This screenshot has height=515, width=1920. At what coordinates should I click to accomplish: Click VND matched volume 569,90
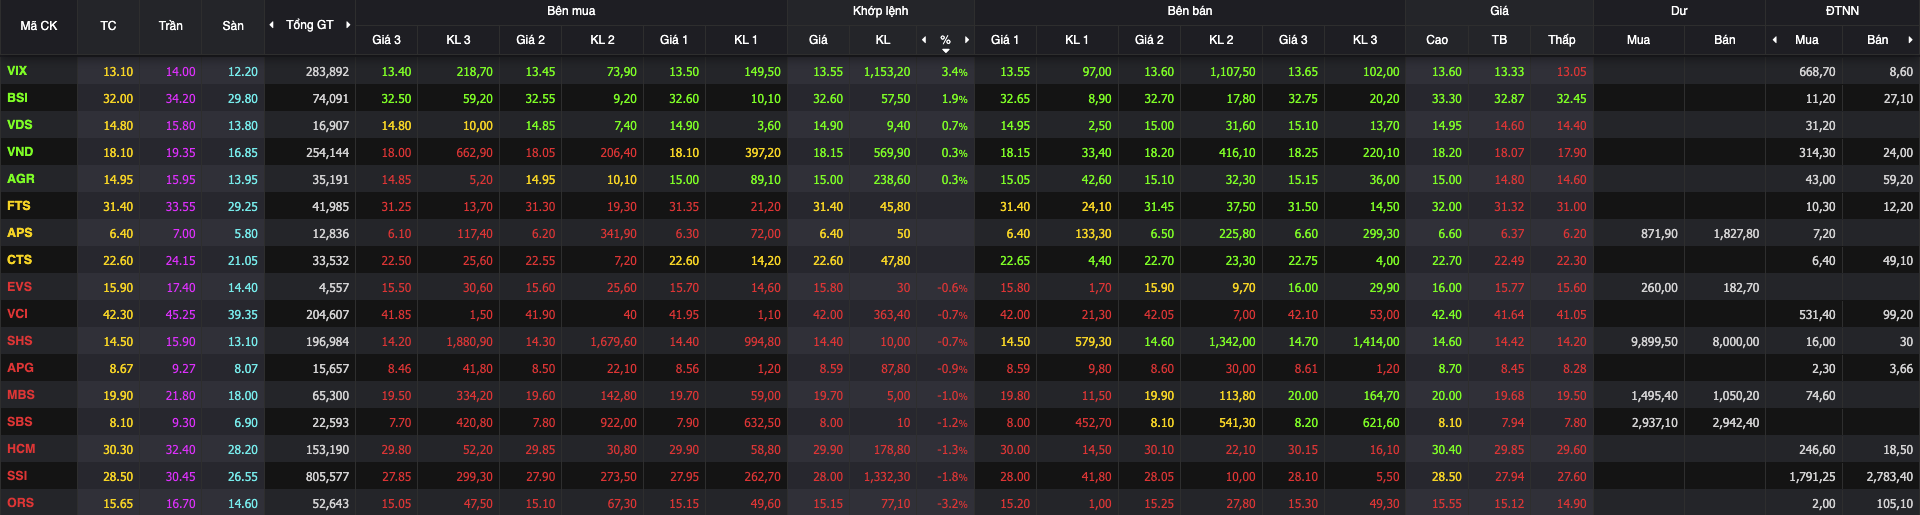tap(891, 153)
